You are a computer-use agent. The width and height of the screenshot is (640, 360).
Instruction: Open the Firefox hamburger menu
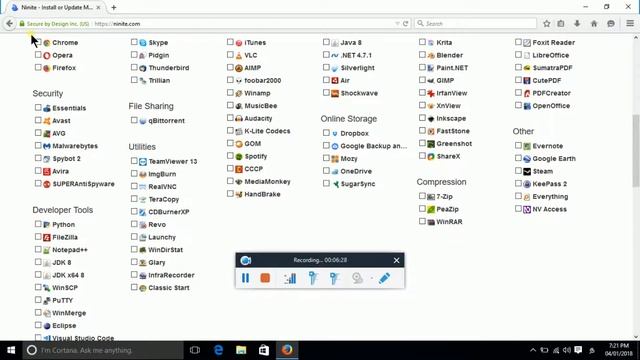[630, 24]
